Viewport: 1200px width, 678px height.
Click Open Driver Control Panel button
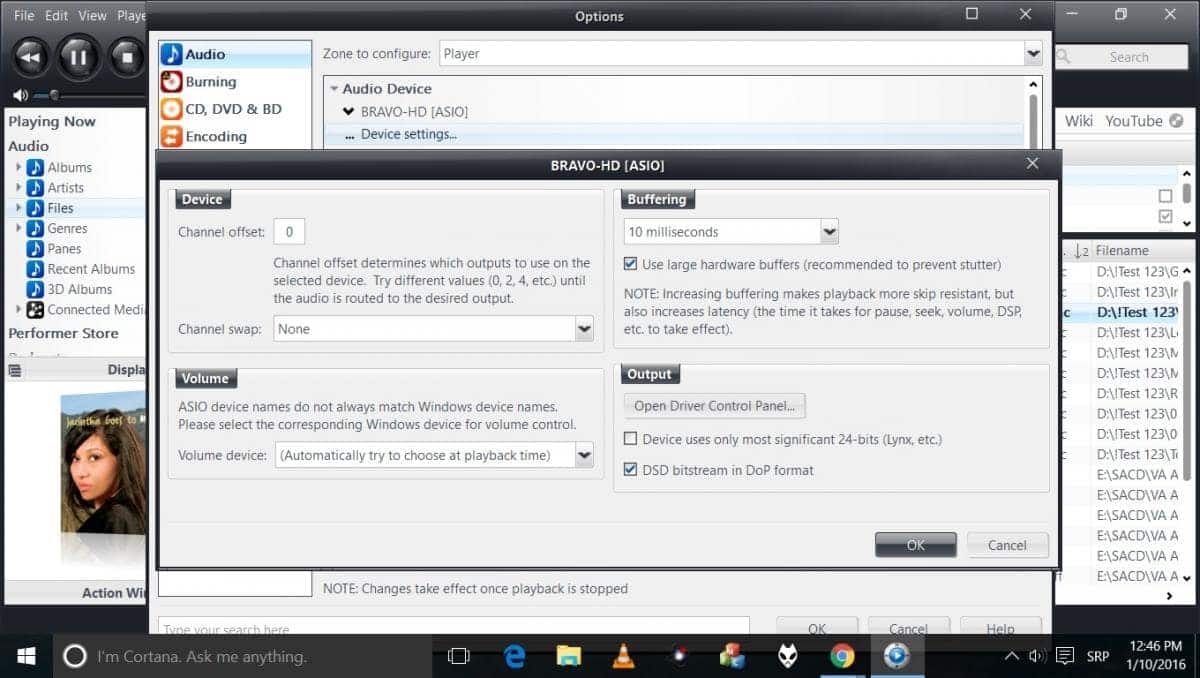(715, 406)
